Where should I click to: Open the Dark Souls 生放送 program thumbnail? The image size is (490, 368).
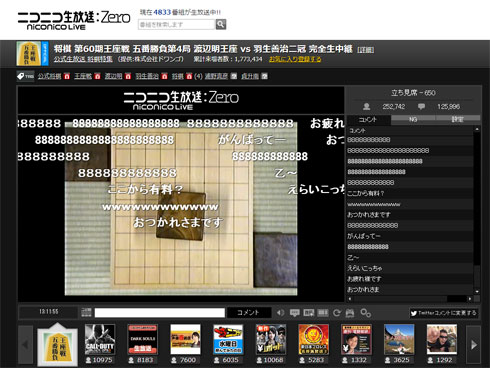tap(143, 339)
